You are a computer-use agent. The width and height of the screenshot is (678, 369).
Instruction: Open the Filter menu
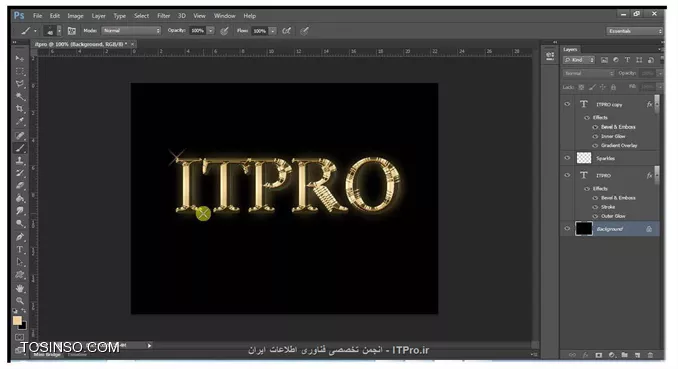tap(163, 16)
